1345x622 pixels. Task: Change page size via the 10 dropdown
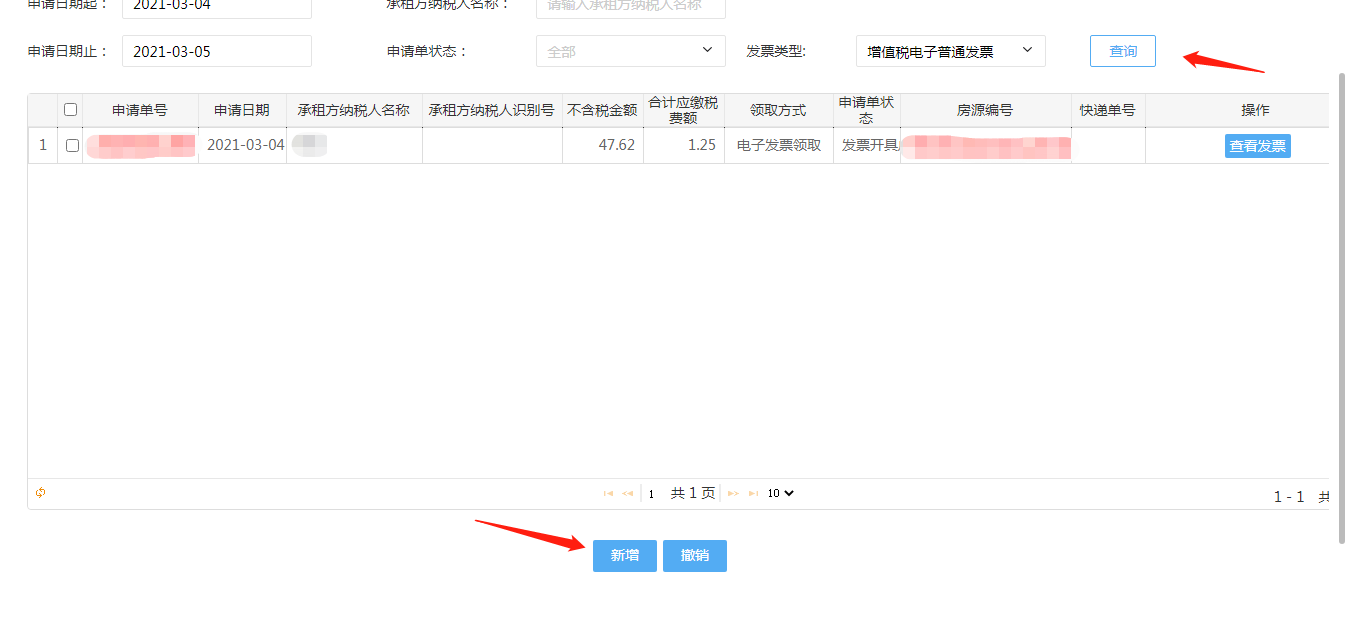click(x=781, y=493)
